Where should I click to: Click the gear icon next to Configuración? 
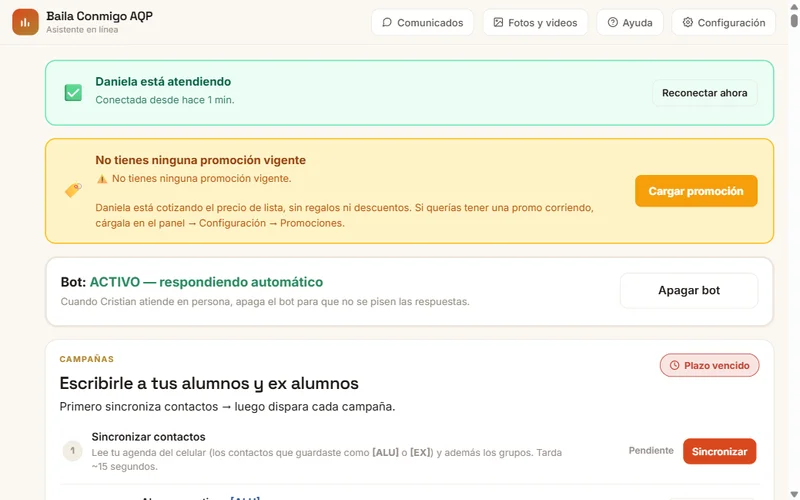tap(687, 22)
